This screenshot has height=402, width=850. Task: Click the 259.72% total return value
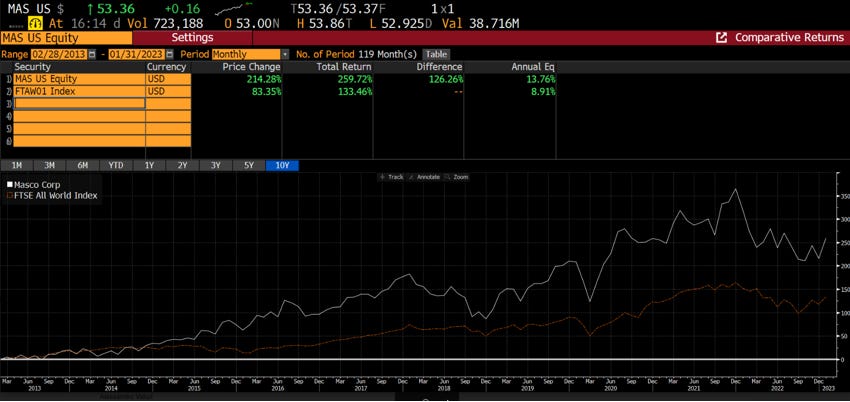click(x=354, y=79)
